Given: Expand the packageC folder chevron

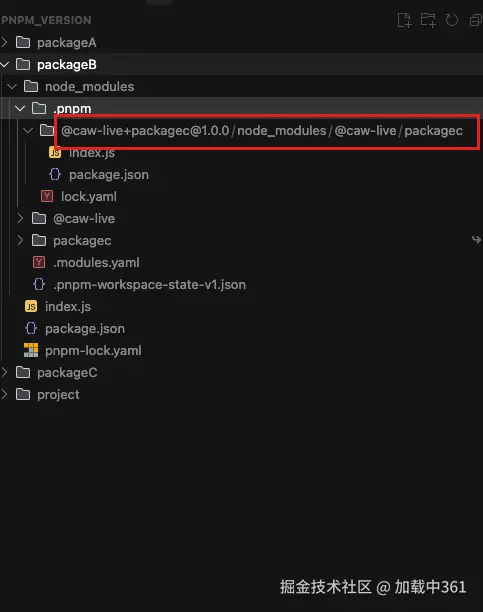Looking at the screenshot, I should (5, 372).
